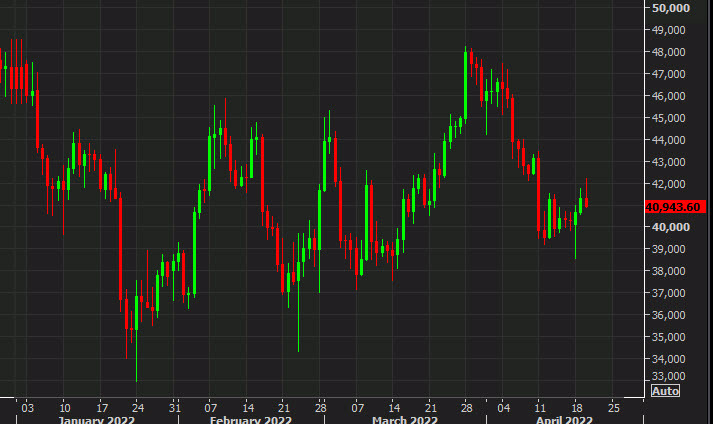This screenshot has height=424, width=713.
Task: Click the 34,000 price axis label
Action: click(668, 359)
